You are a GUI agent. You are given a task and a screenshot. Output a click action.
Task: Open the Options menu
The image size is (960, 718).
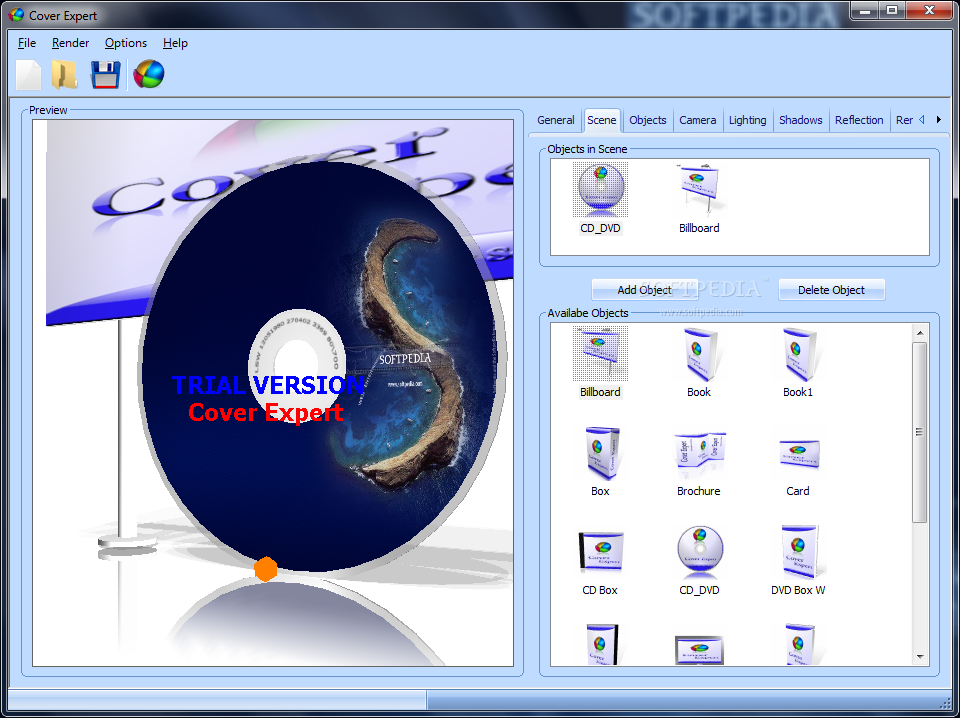126,43
